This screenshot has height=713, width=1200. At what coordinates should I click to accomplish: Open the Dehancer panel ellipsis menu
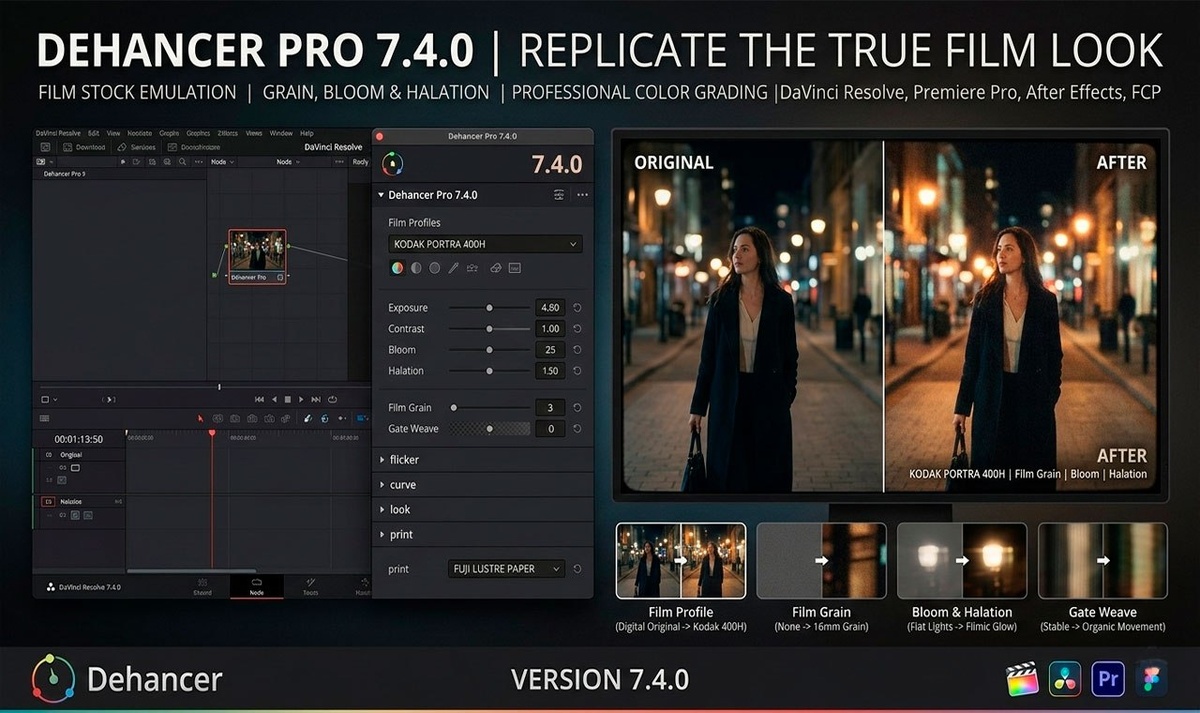click(x=582, y=195)
